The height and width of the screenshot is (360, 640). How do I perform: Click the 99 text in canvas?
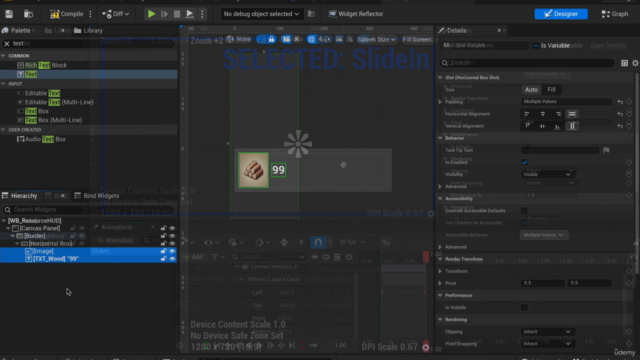point(278,170)
